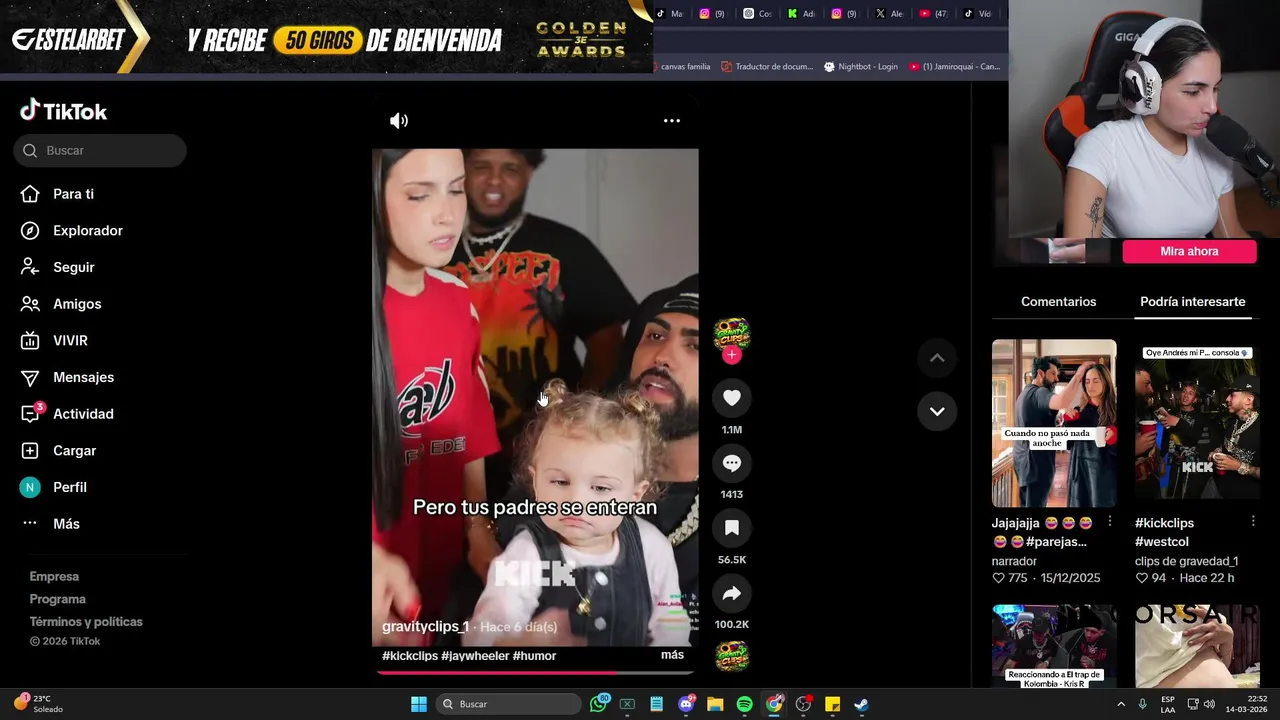The image size is (1280, 720).
Task: Open the video three-dot options menu
Action: 672,121
